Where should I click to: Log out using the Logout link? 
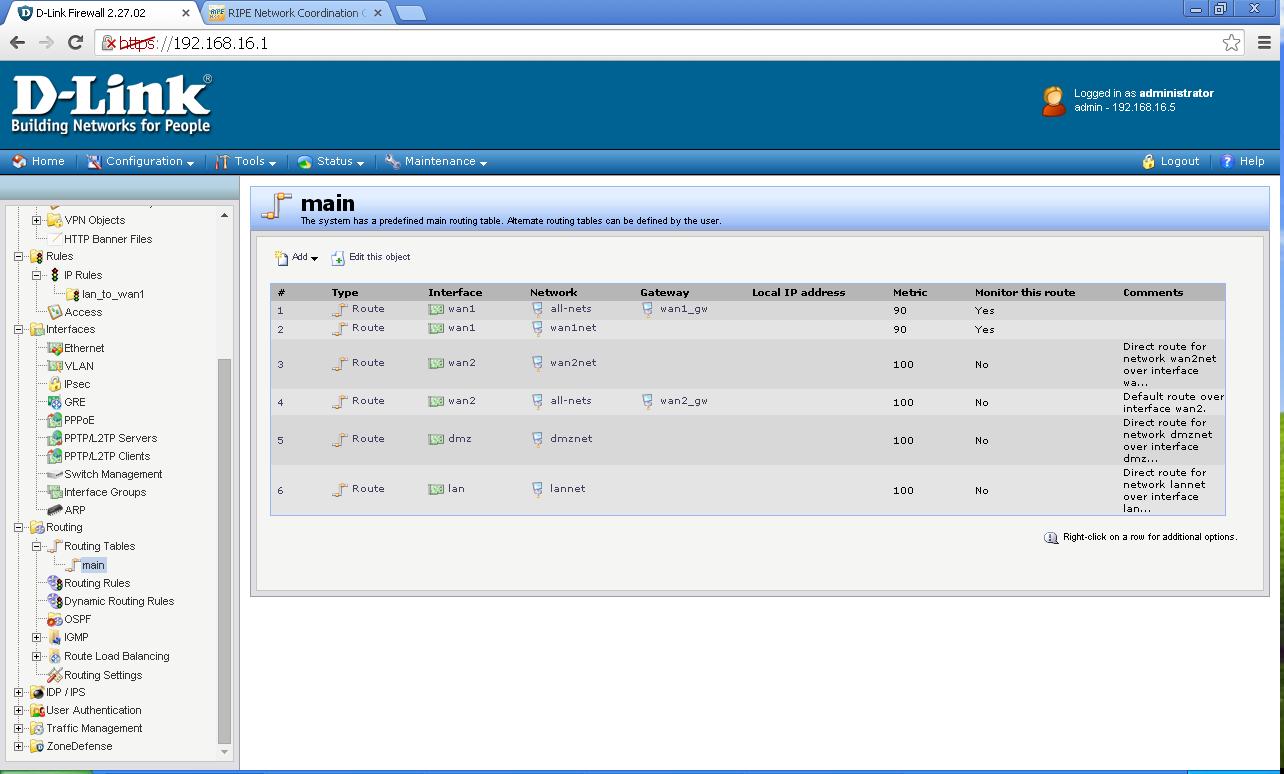click(1171, 161)
